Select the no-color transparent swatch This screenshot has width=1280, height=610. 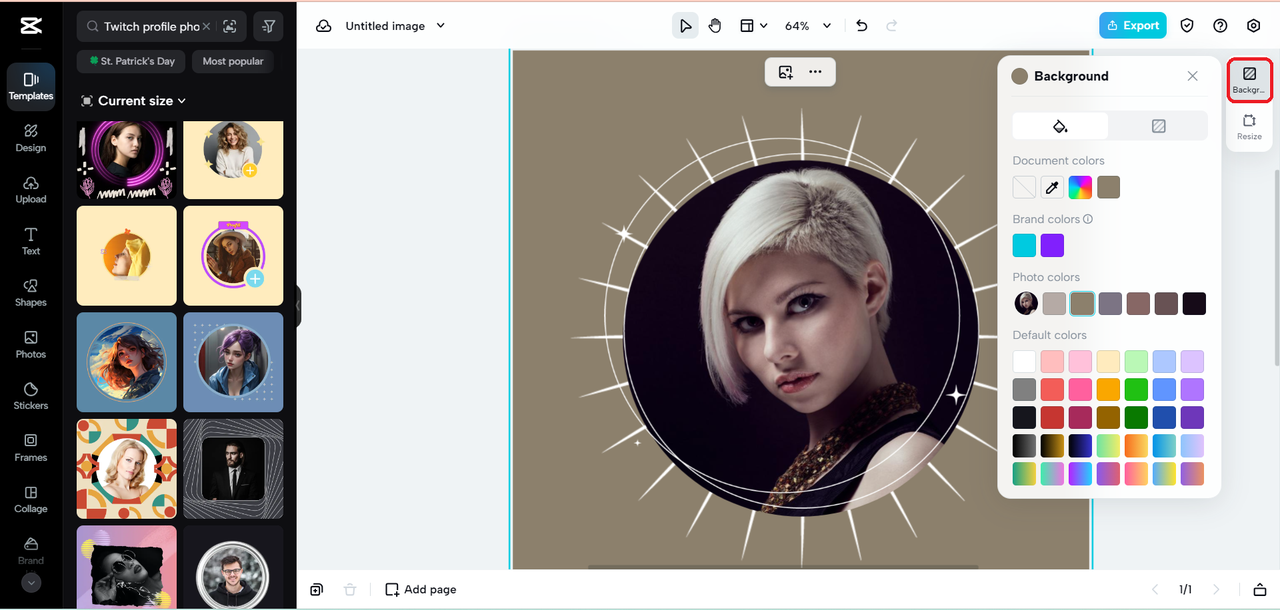point(1024,187)
